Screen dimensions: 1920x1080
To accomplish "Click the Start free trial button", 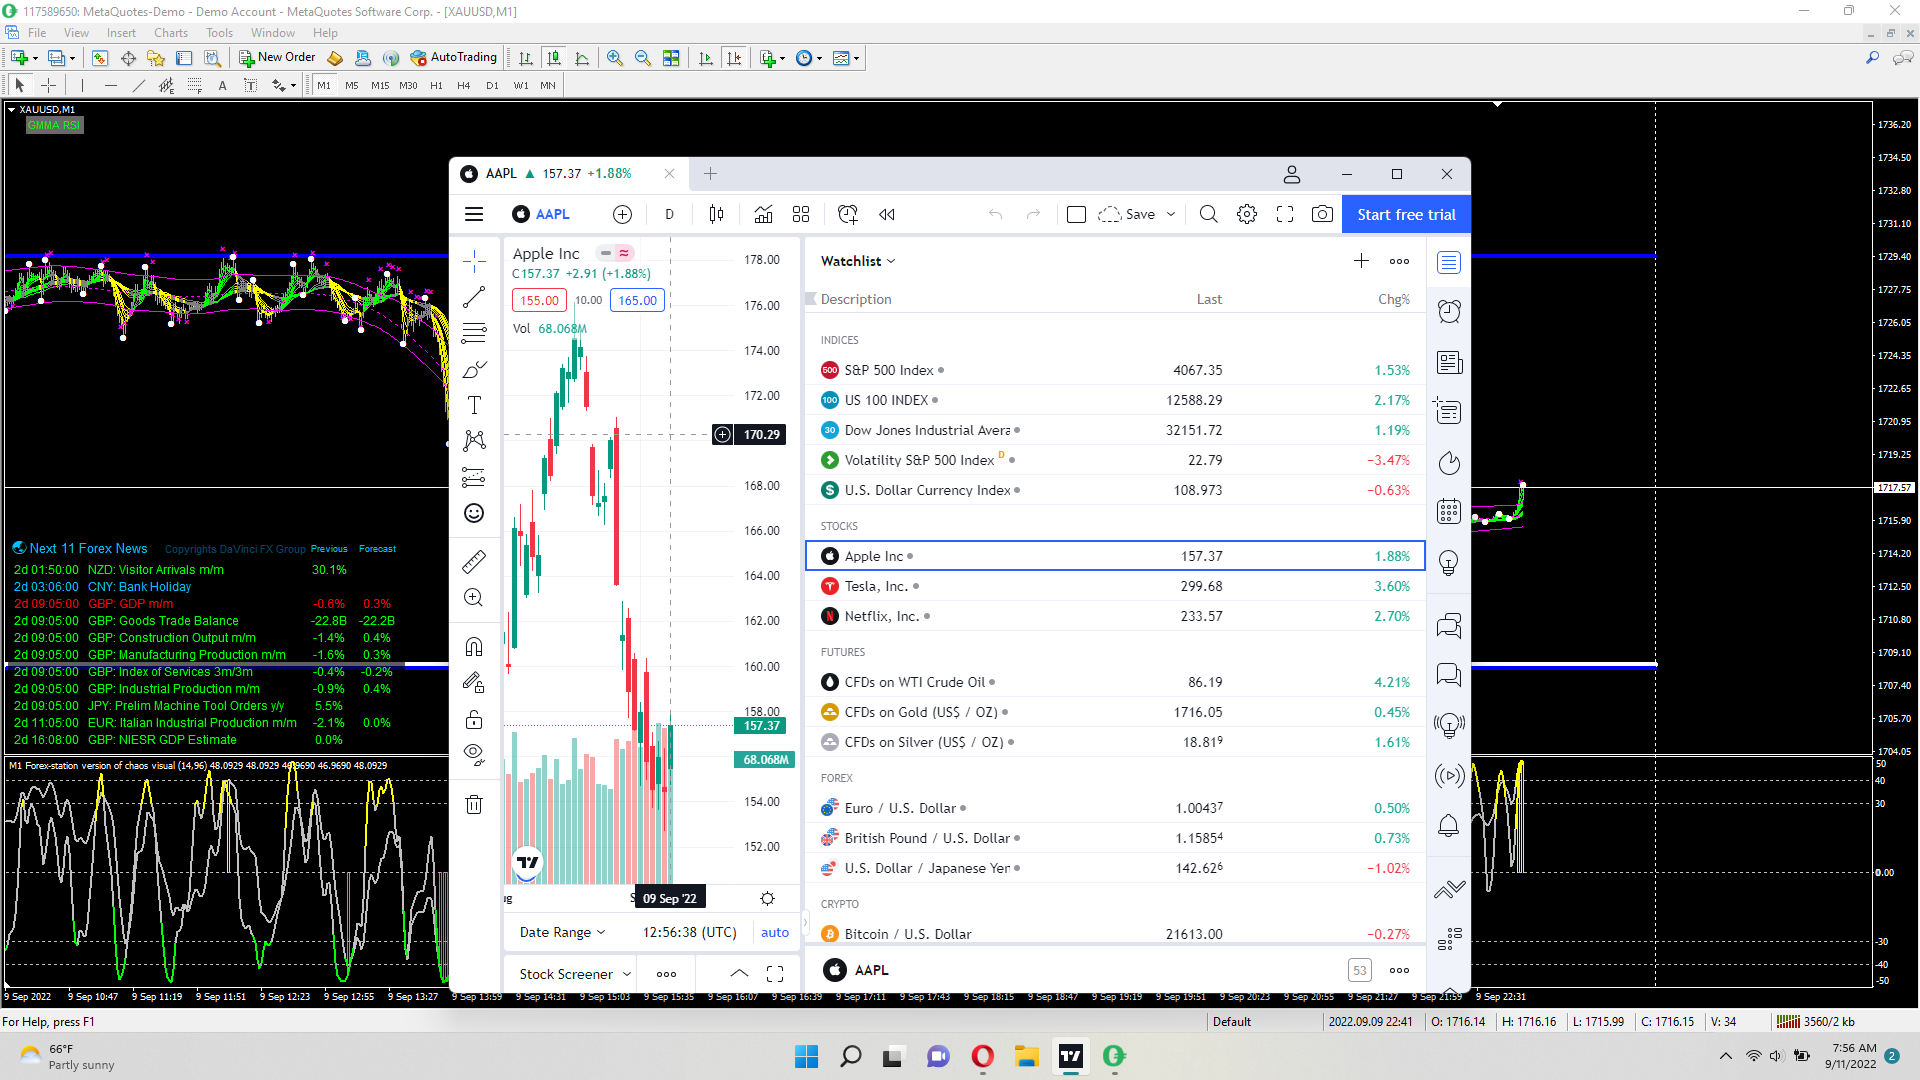I will [x=1406, y=214].
